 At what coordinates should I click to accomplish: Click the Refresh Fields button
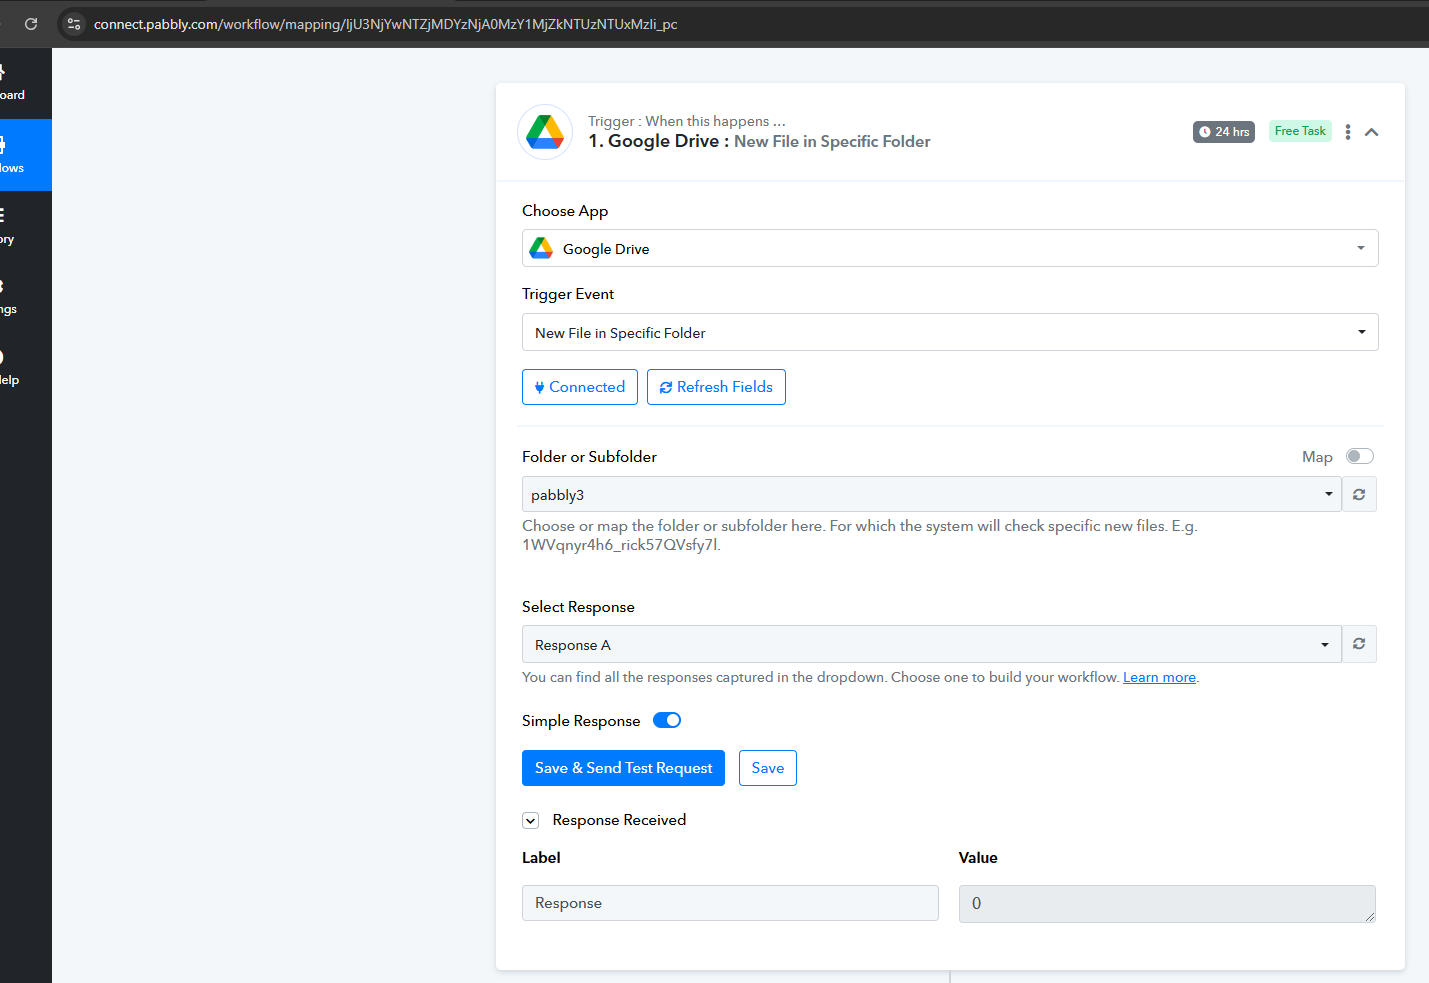pos(716,387)
